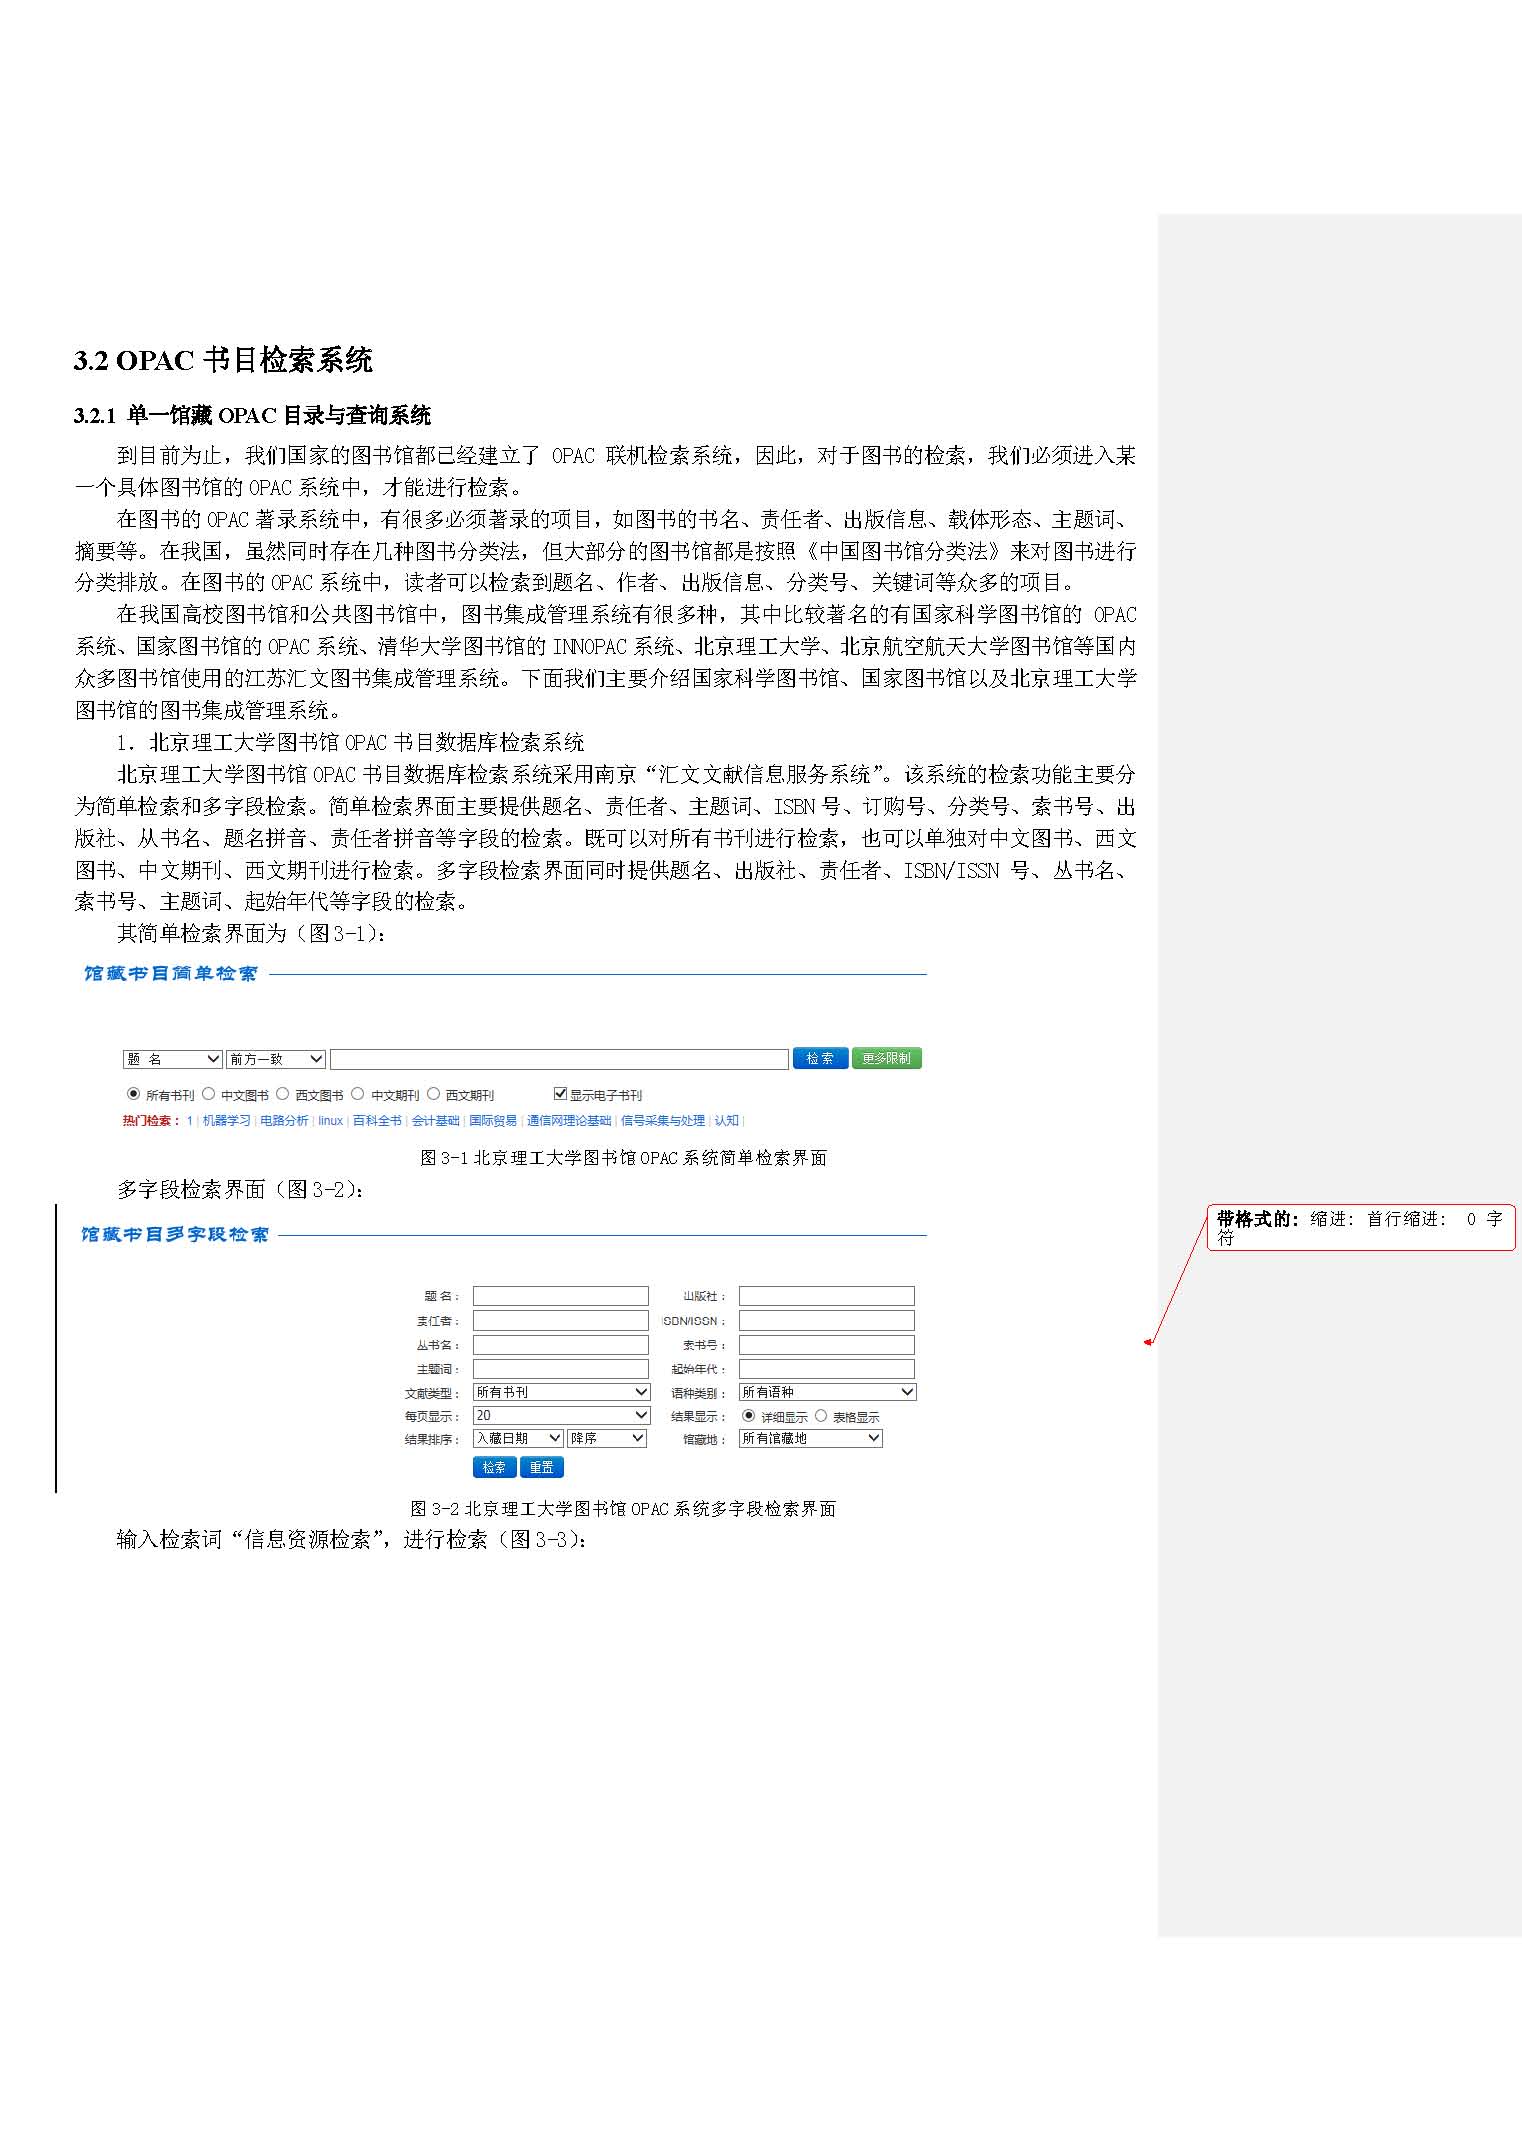Click the 机器学习 hot search link
Viewport: 1522px width, 2152px height.
(x=226, y=1121)
